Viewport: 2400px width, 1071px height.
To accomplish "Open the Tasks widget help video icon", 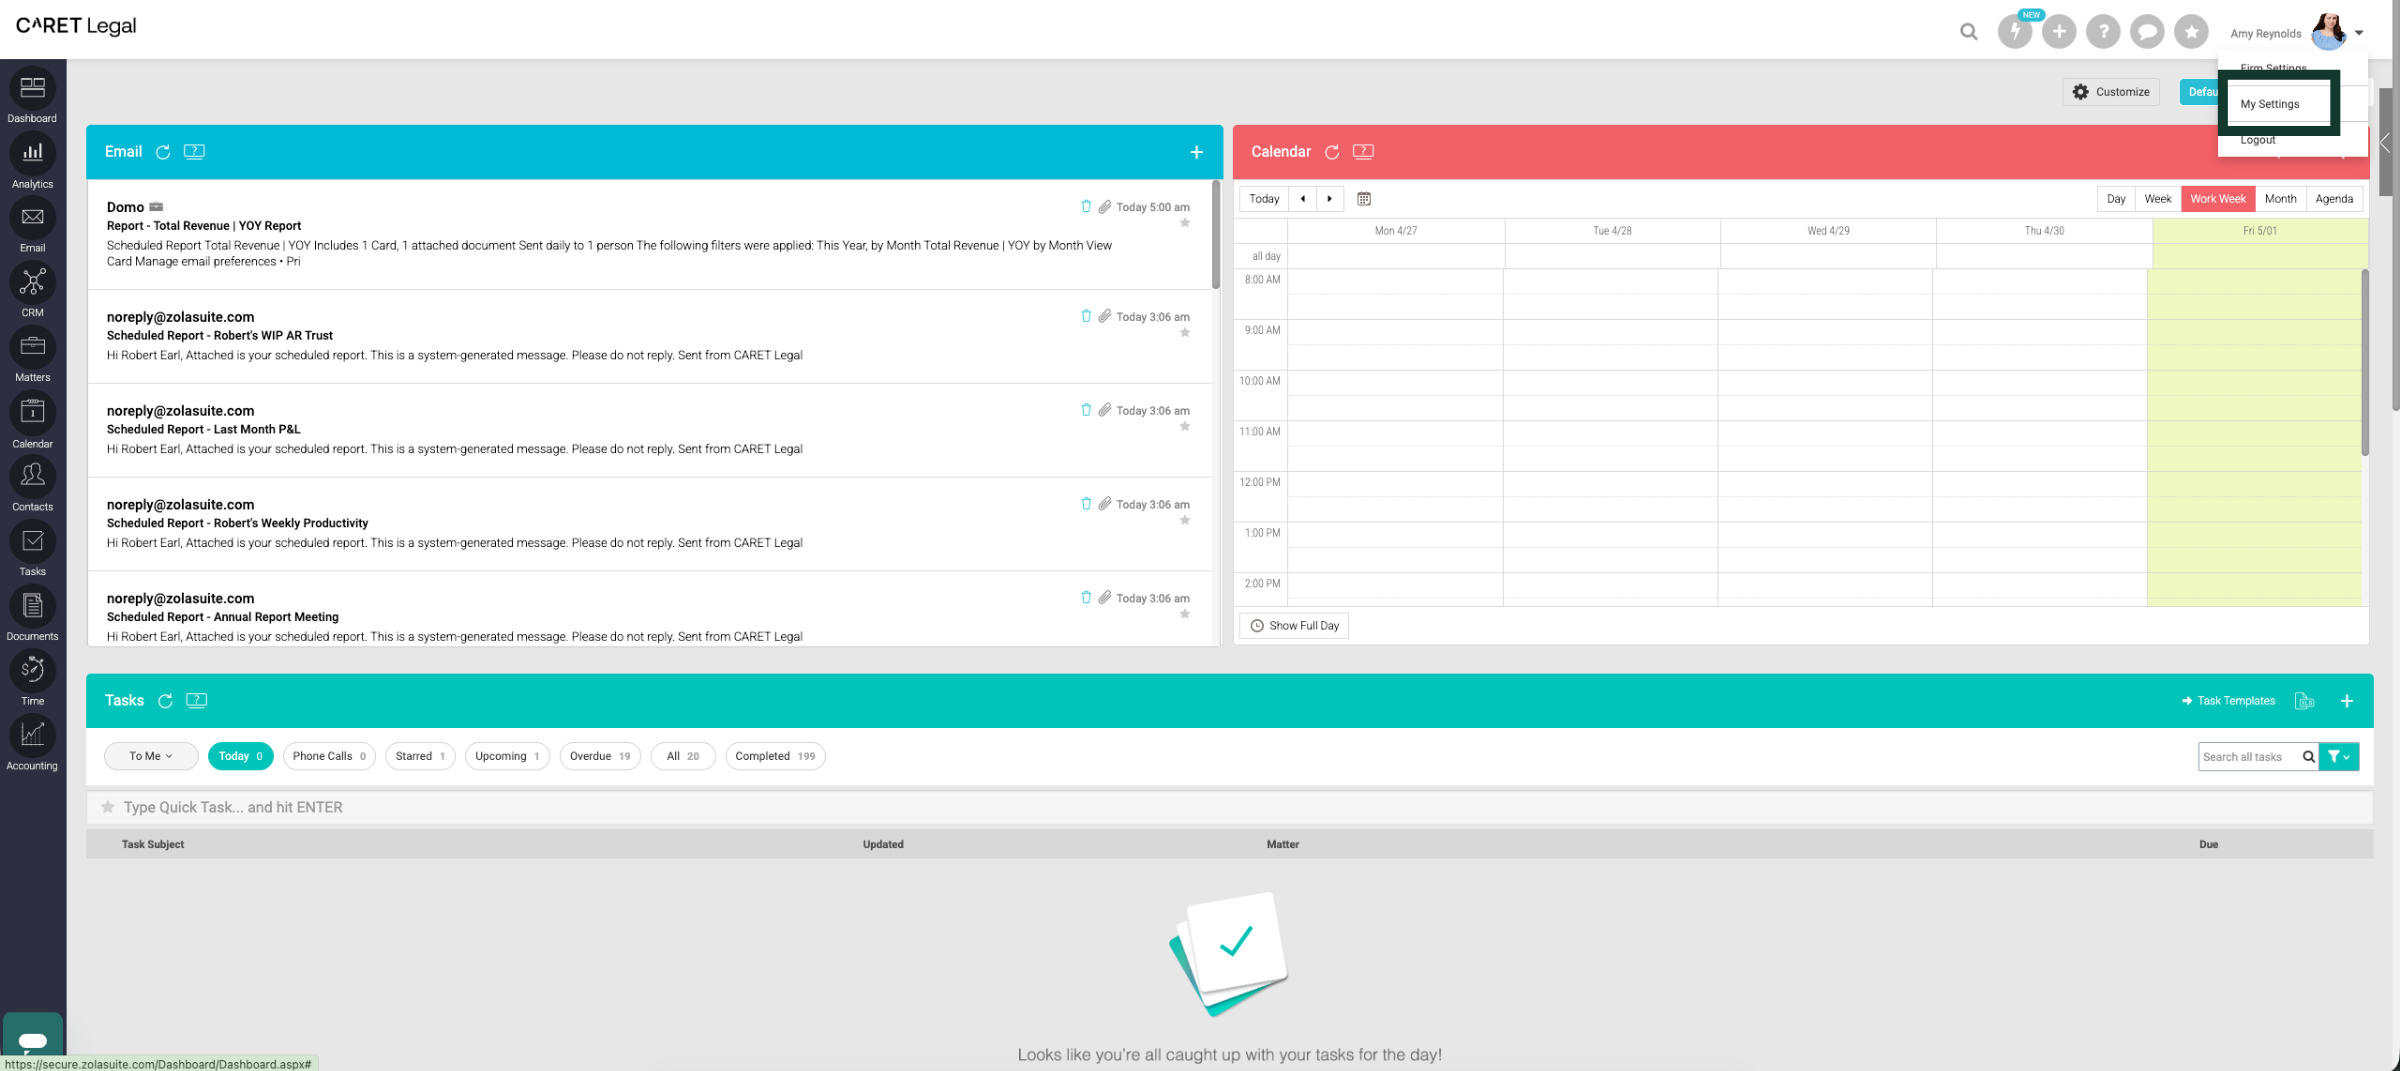I will (x=197, y=701).
